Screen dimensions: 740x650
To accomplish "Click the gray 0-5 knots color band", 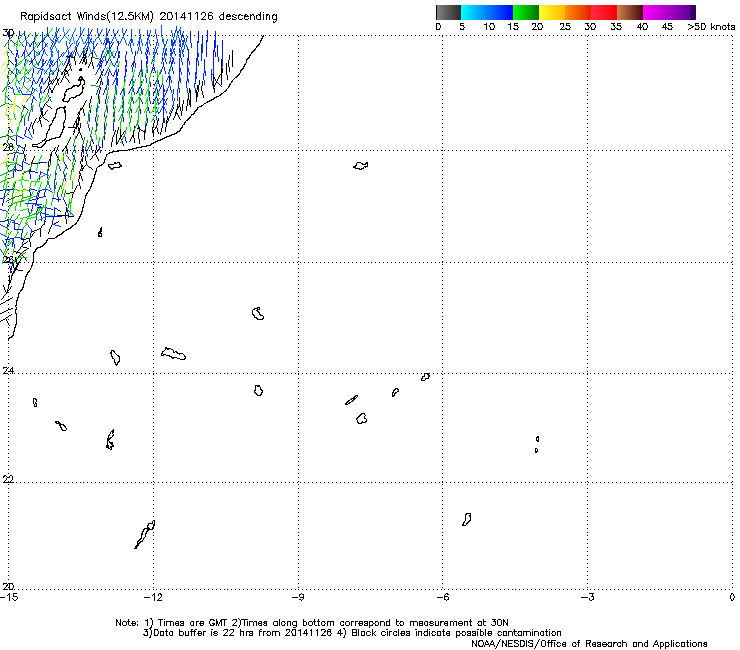I will click(448, 12).
